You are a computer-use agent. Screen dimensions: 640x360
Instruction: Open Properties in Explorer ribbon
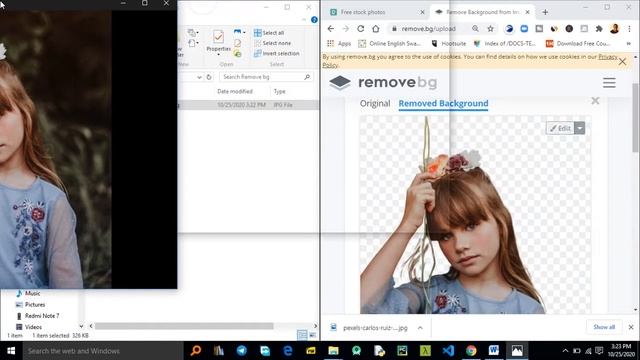(x=218, y=40)
